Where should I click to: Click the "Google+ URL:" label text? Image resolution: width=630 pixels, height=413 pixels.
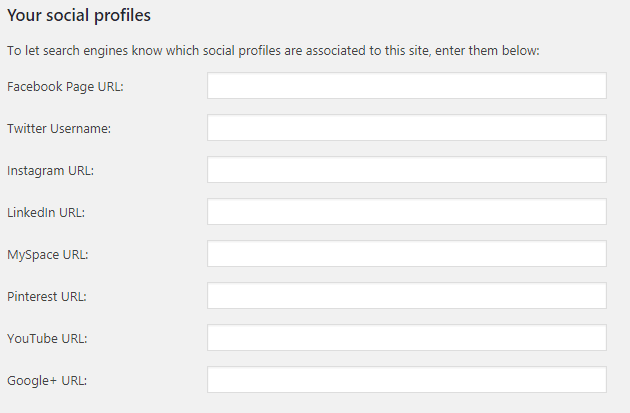[46, 381]
